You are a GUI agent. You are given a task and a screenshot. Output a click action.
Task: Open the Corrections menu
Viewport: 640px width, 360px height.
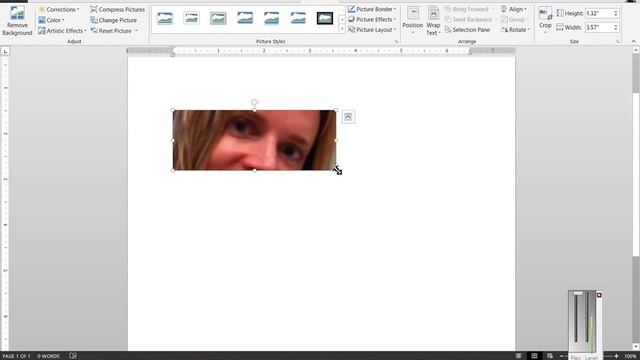point(59,9)
